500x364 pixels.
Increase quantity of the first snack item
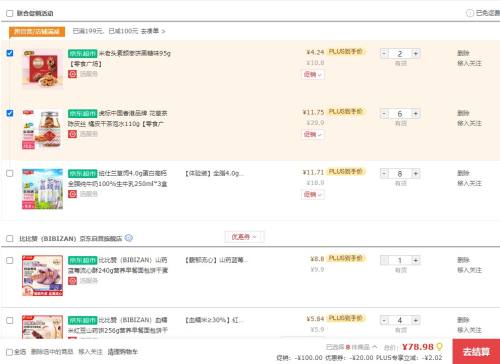[x=415, y=53]
